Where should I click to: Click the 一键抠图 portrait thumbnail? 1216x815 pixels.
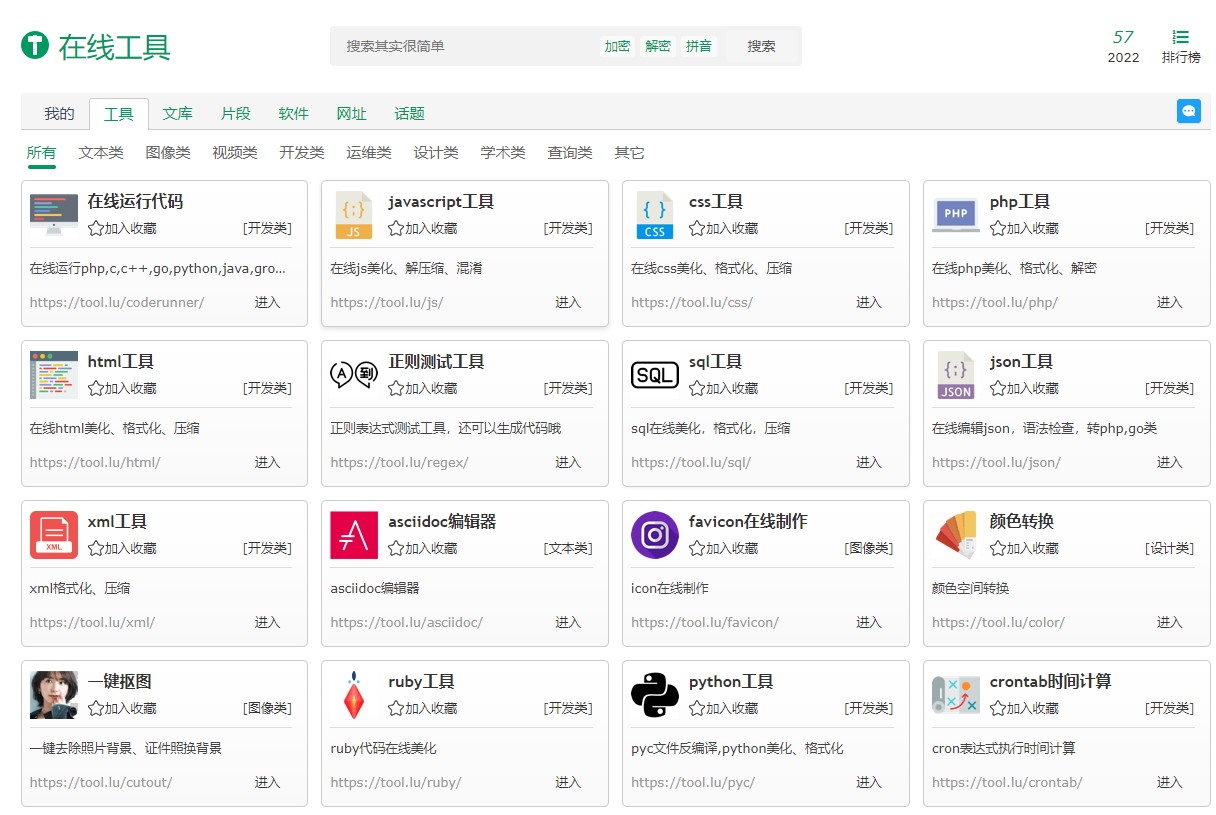(54, 695)
